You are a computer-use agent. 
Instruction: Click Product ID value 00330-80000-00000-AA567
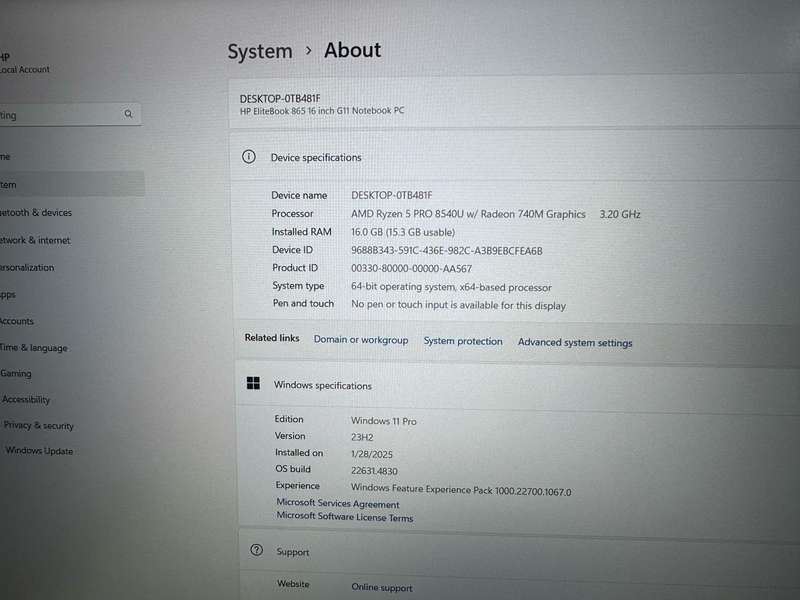coord(411,268)
